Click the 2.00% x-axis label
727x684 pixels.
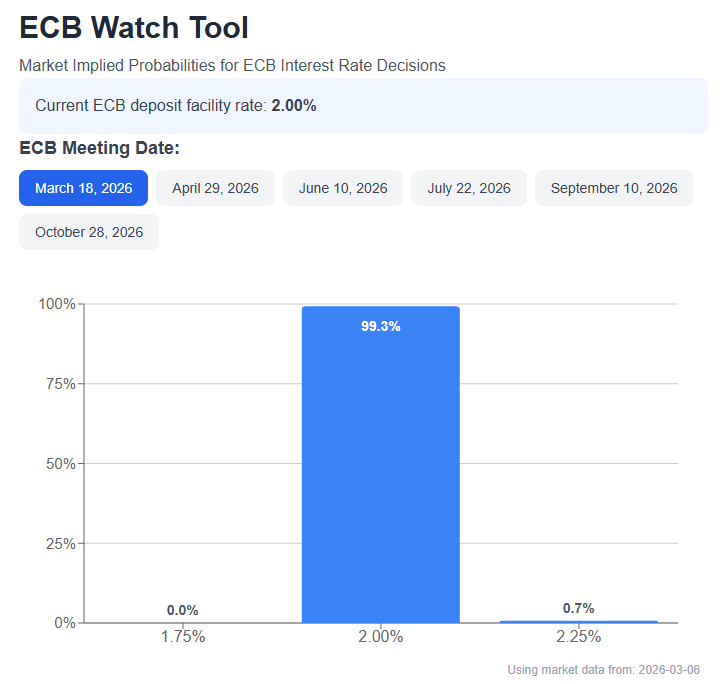click(380, 637)
